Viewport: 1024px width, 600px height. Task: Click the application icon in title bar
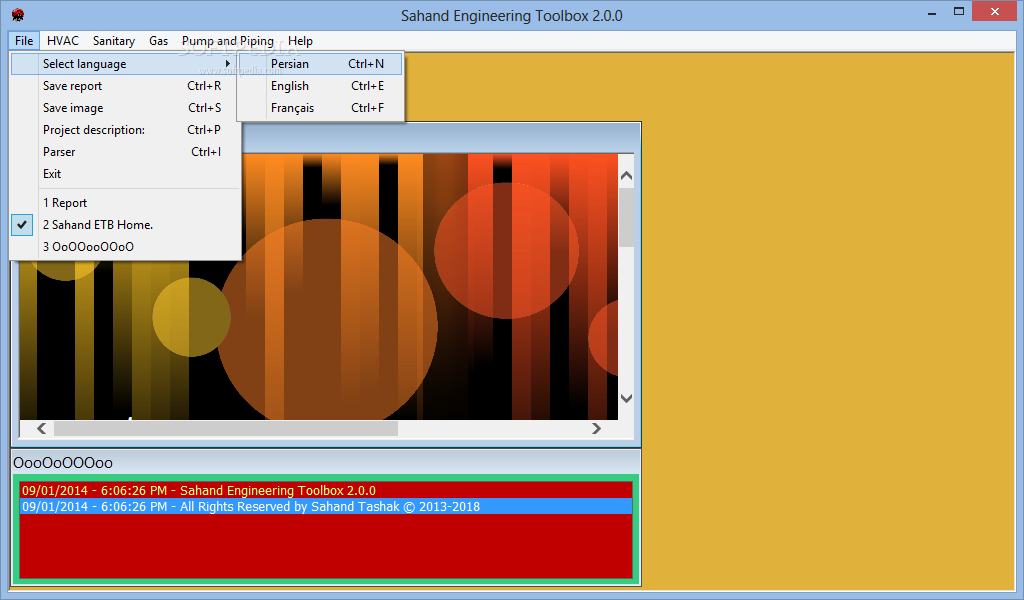click(x=18, y=14)
